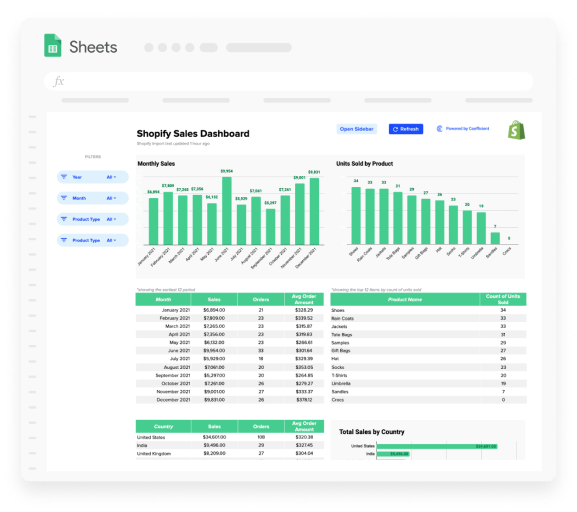Select the $9,831.00 sales cell

coord(214,400)
